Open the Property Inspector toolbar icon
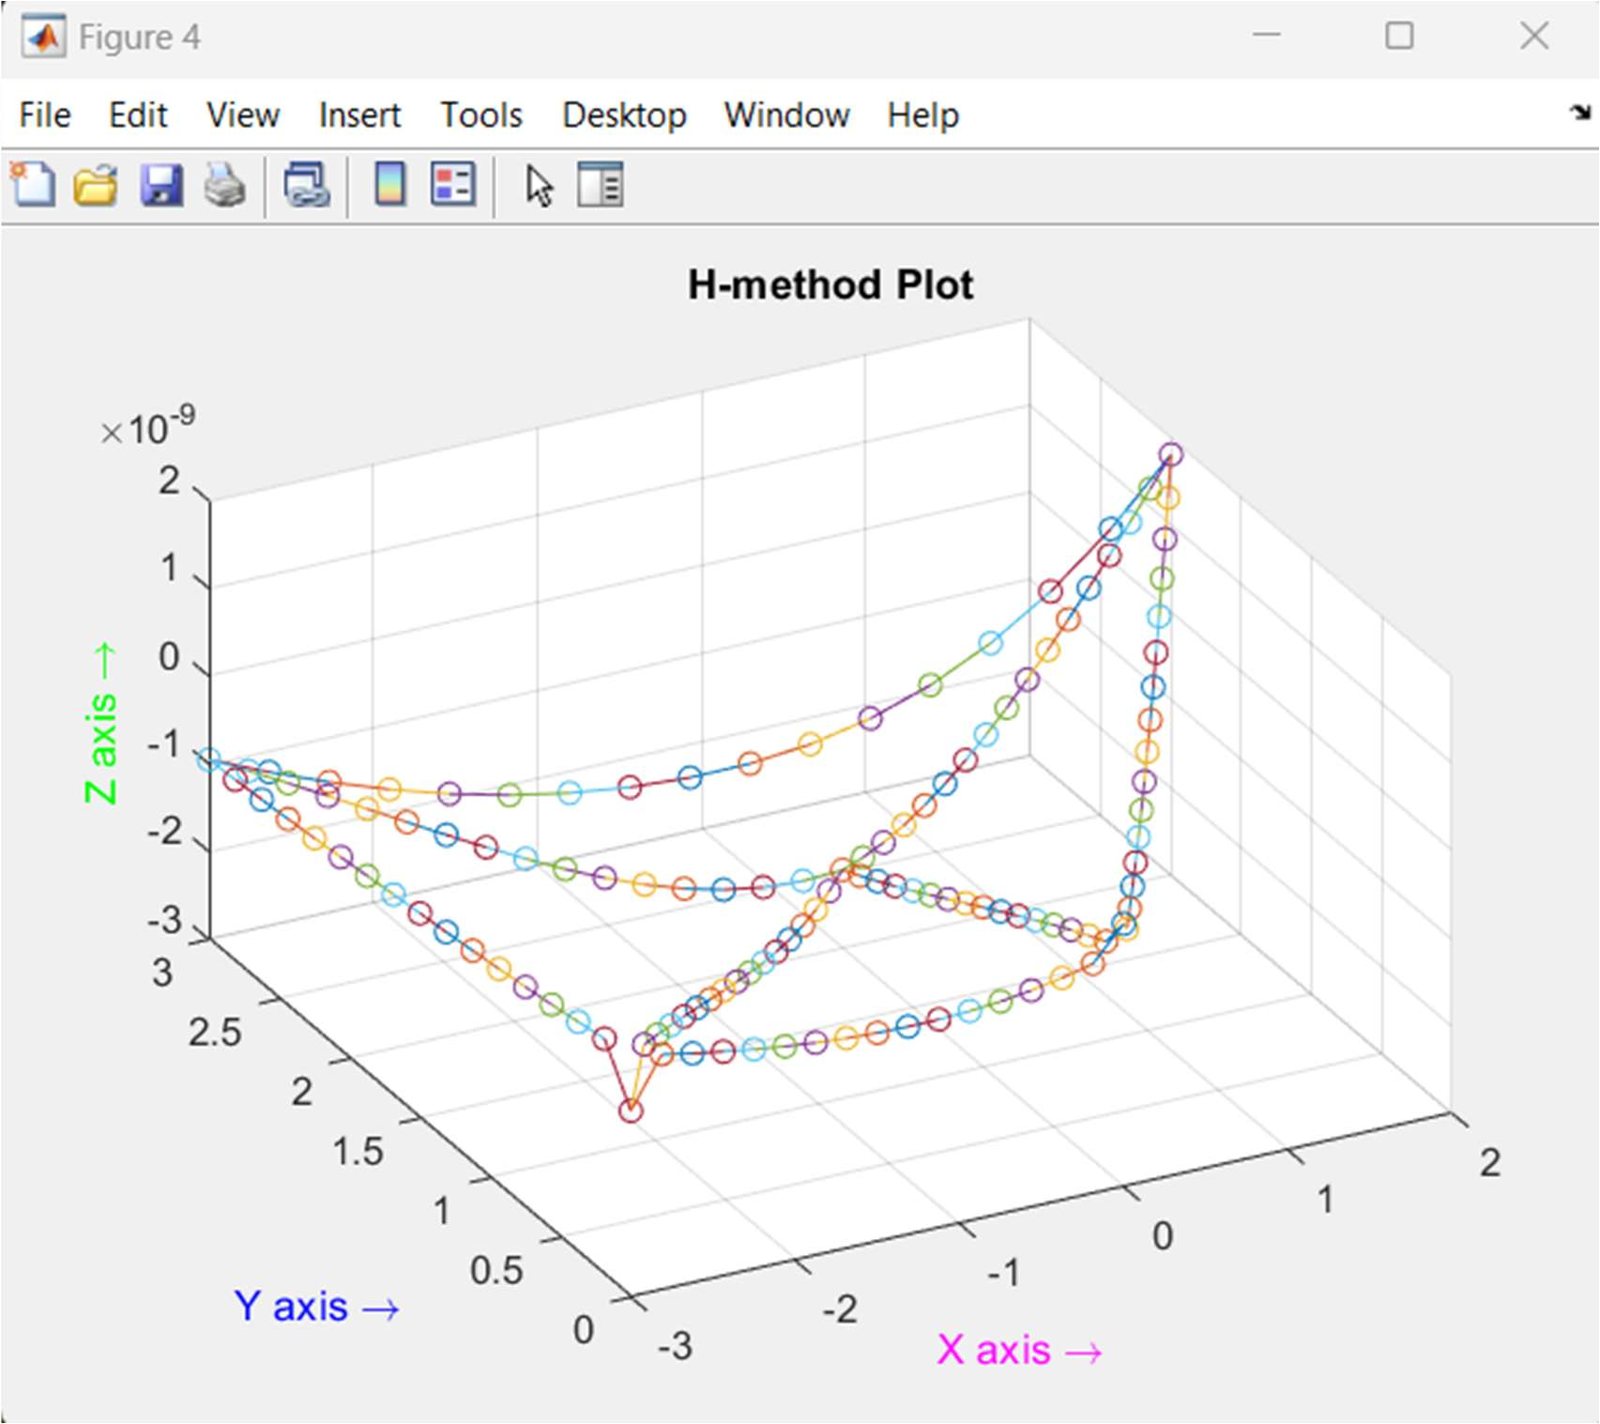1600x1424 pixels. click(600, 185)
